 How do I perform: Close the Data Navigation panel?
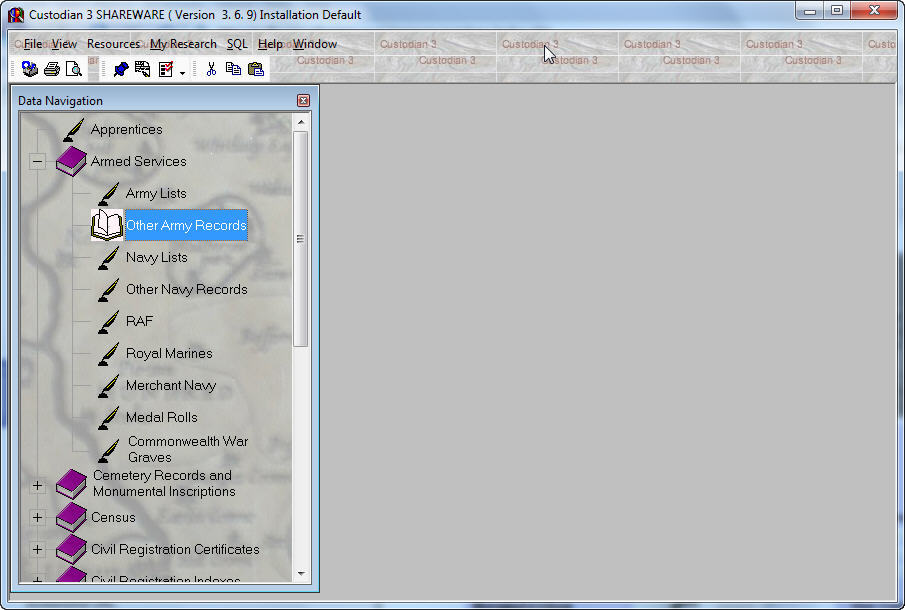point(303,101)
